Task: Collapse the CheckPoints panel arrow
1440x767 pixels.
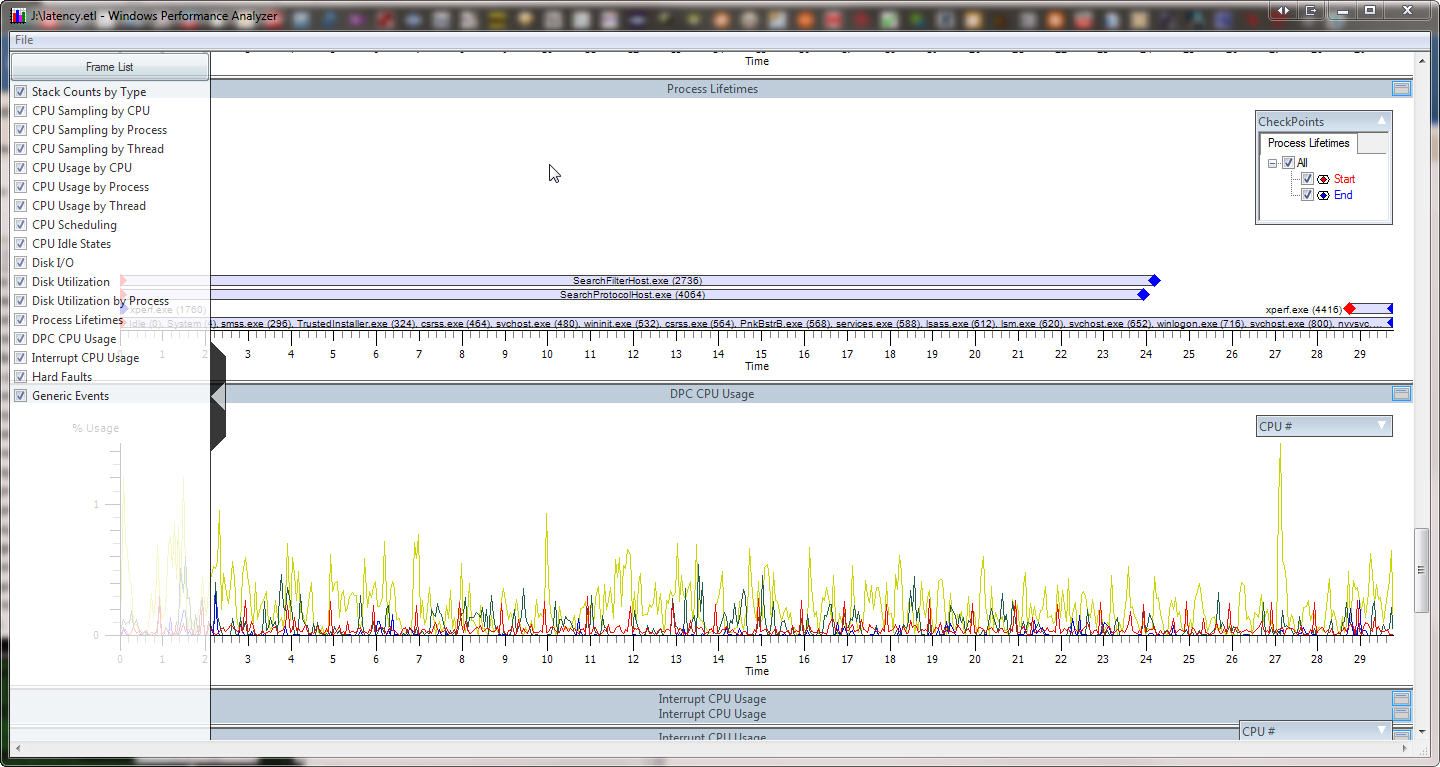Action: pyautogui.click(x=1382, y=121)
